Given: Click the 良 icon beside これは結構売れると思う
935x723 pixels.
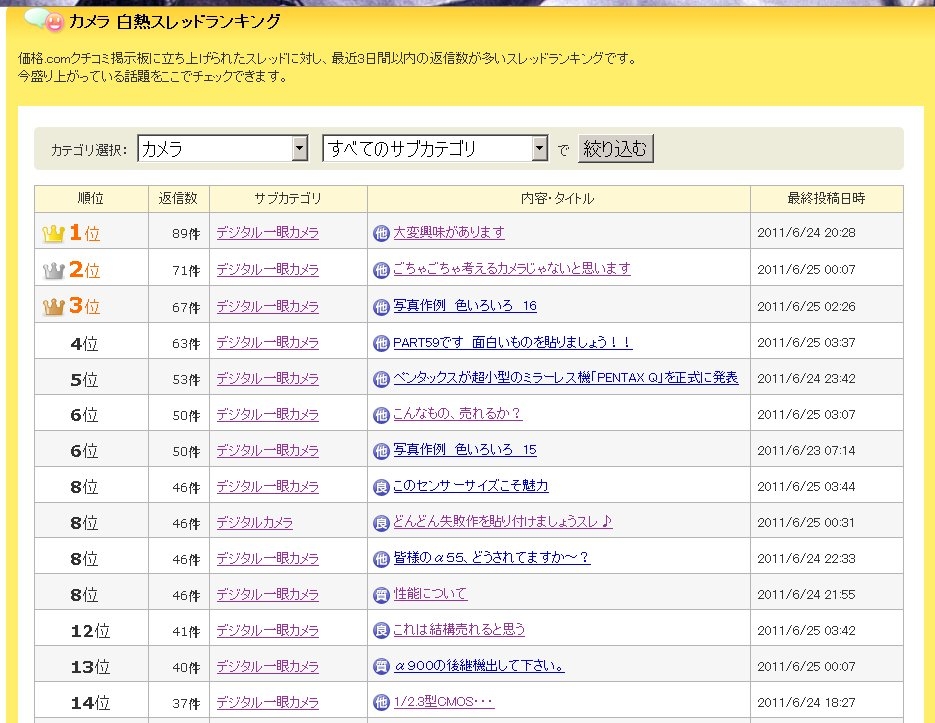Looking at the screenshot, I should [x=381, y=630].
